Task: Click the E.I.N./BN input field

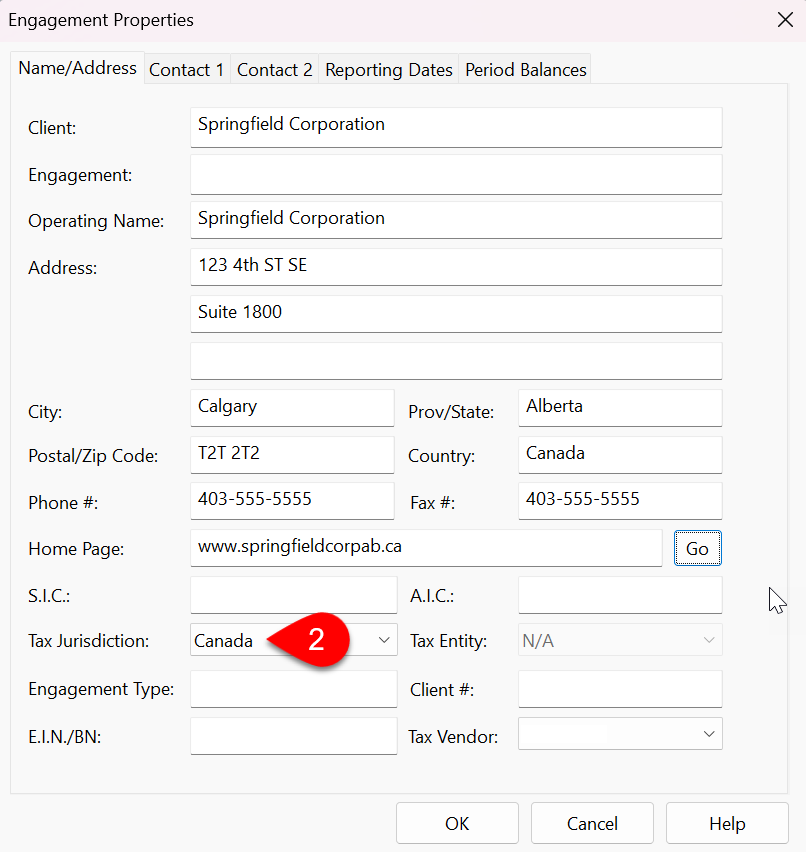Action: click(x=292, y=736)
